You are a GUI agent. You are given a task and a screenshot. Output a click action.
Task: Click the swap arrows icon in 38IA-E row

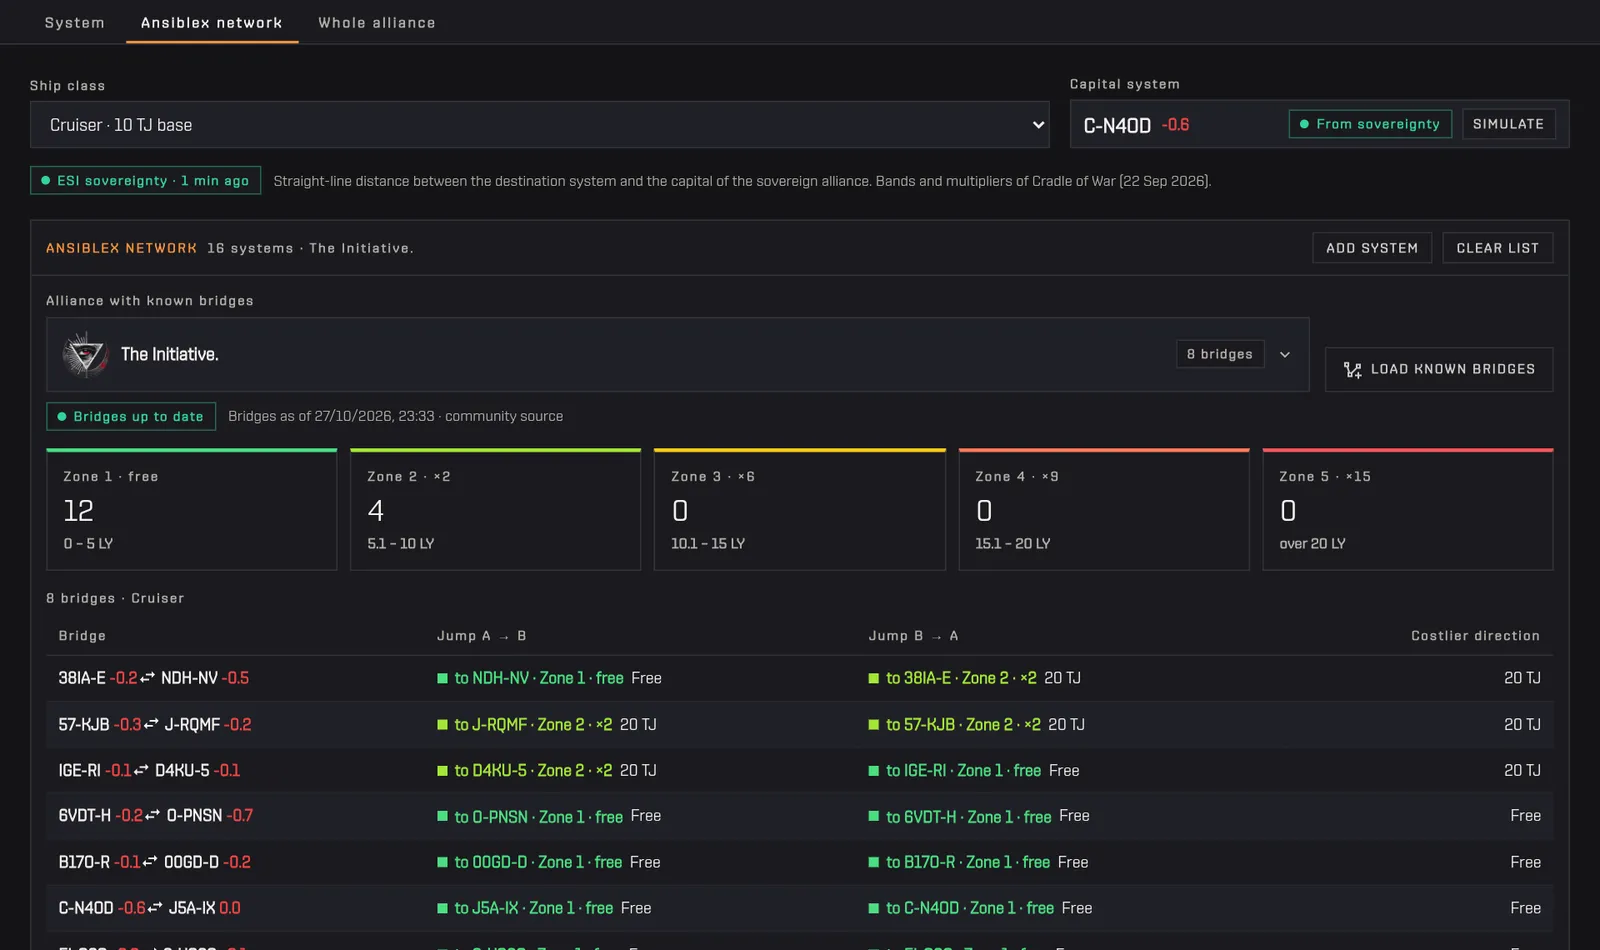147,678
